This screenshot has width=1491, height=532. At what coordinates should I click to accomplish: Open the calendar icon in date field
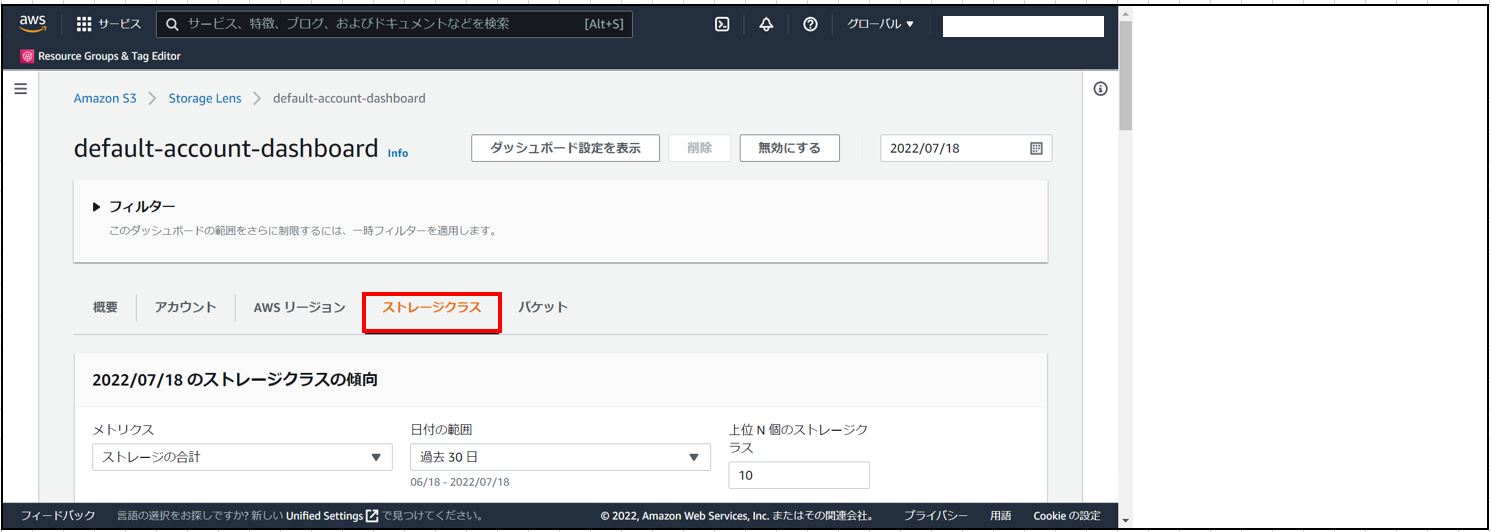coord(1036,148)
